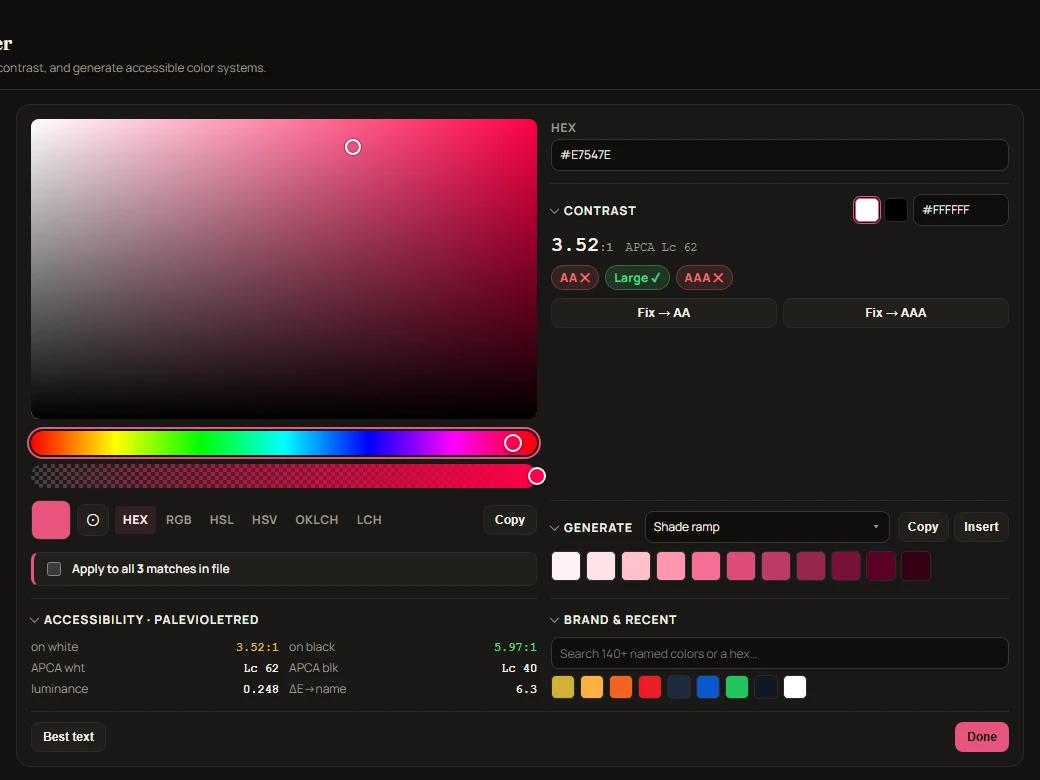Pick the eighth dark rose ramp swatch
The width and height of the screenshot is (1040, 780).
(811, 566)
